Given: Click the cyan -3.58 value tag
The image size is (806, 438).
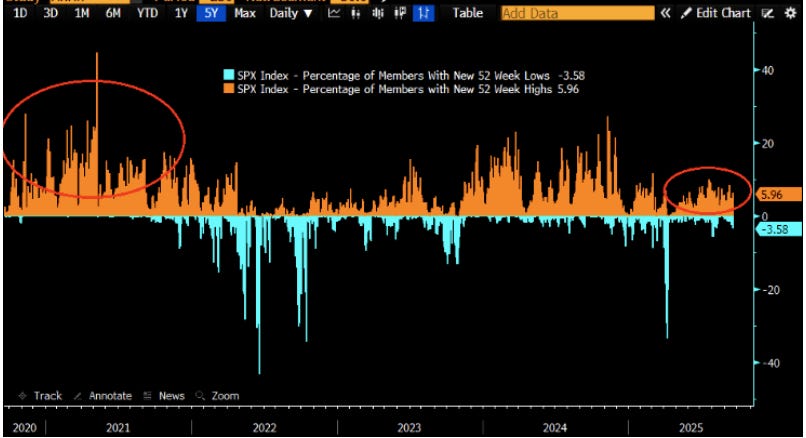Looking at the screenshot, I should pyautogui.click(x=778, y=229).
